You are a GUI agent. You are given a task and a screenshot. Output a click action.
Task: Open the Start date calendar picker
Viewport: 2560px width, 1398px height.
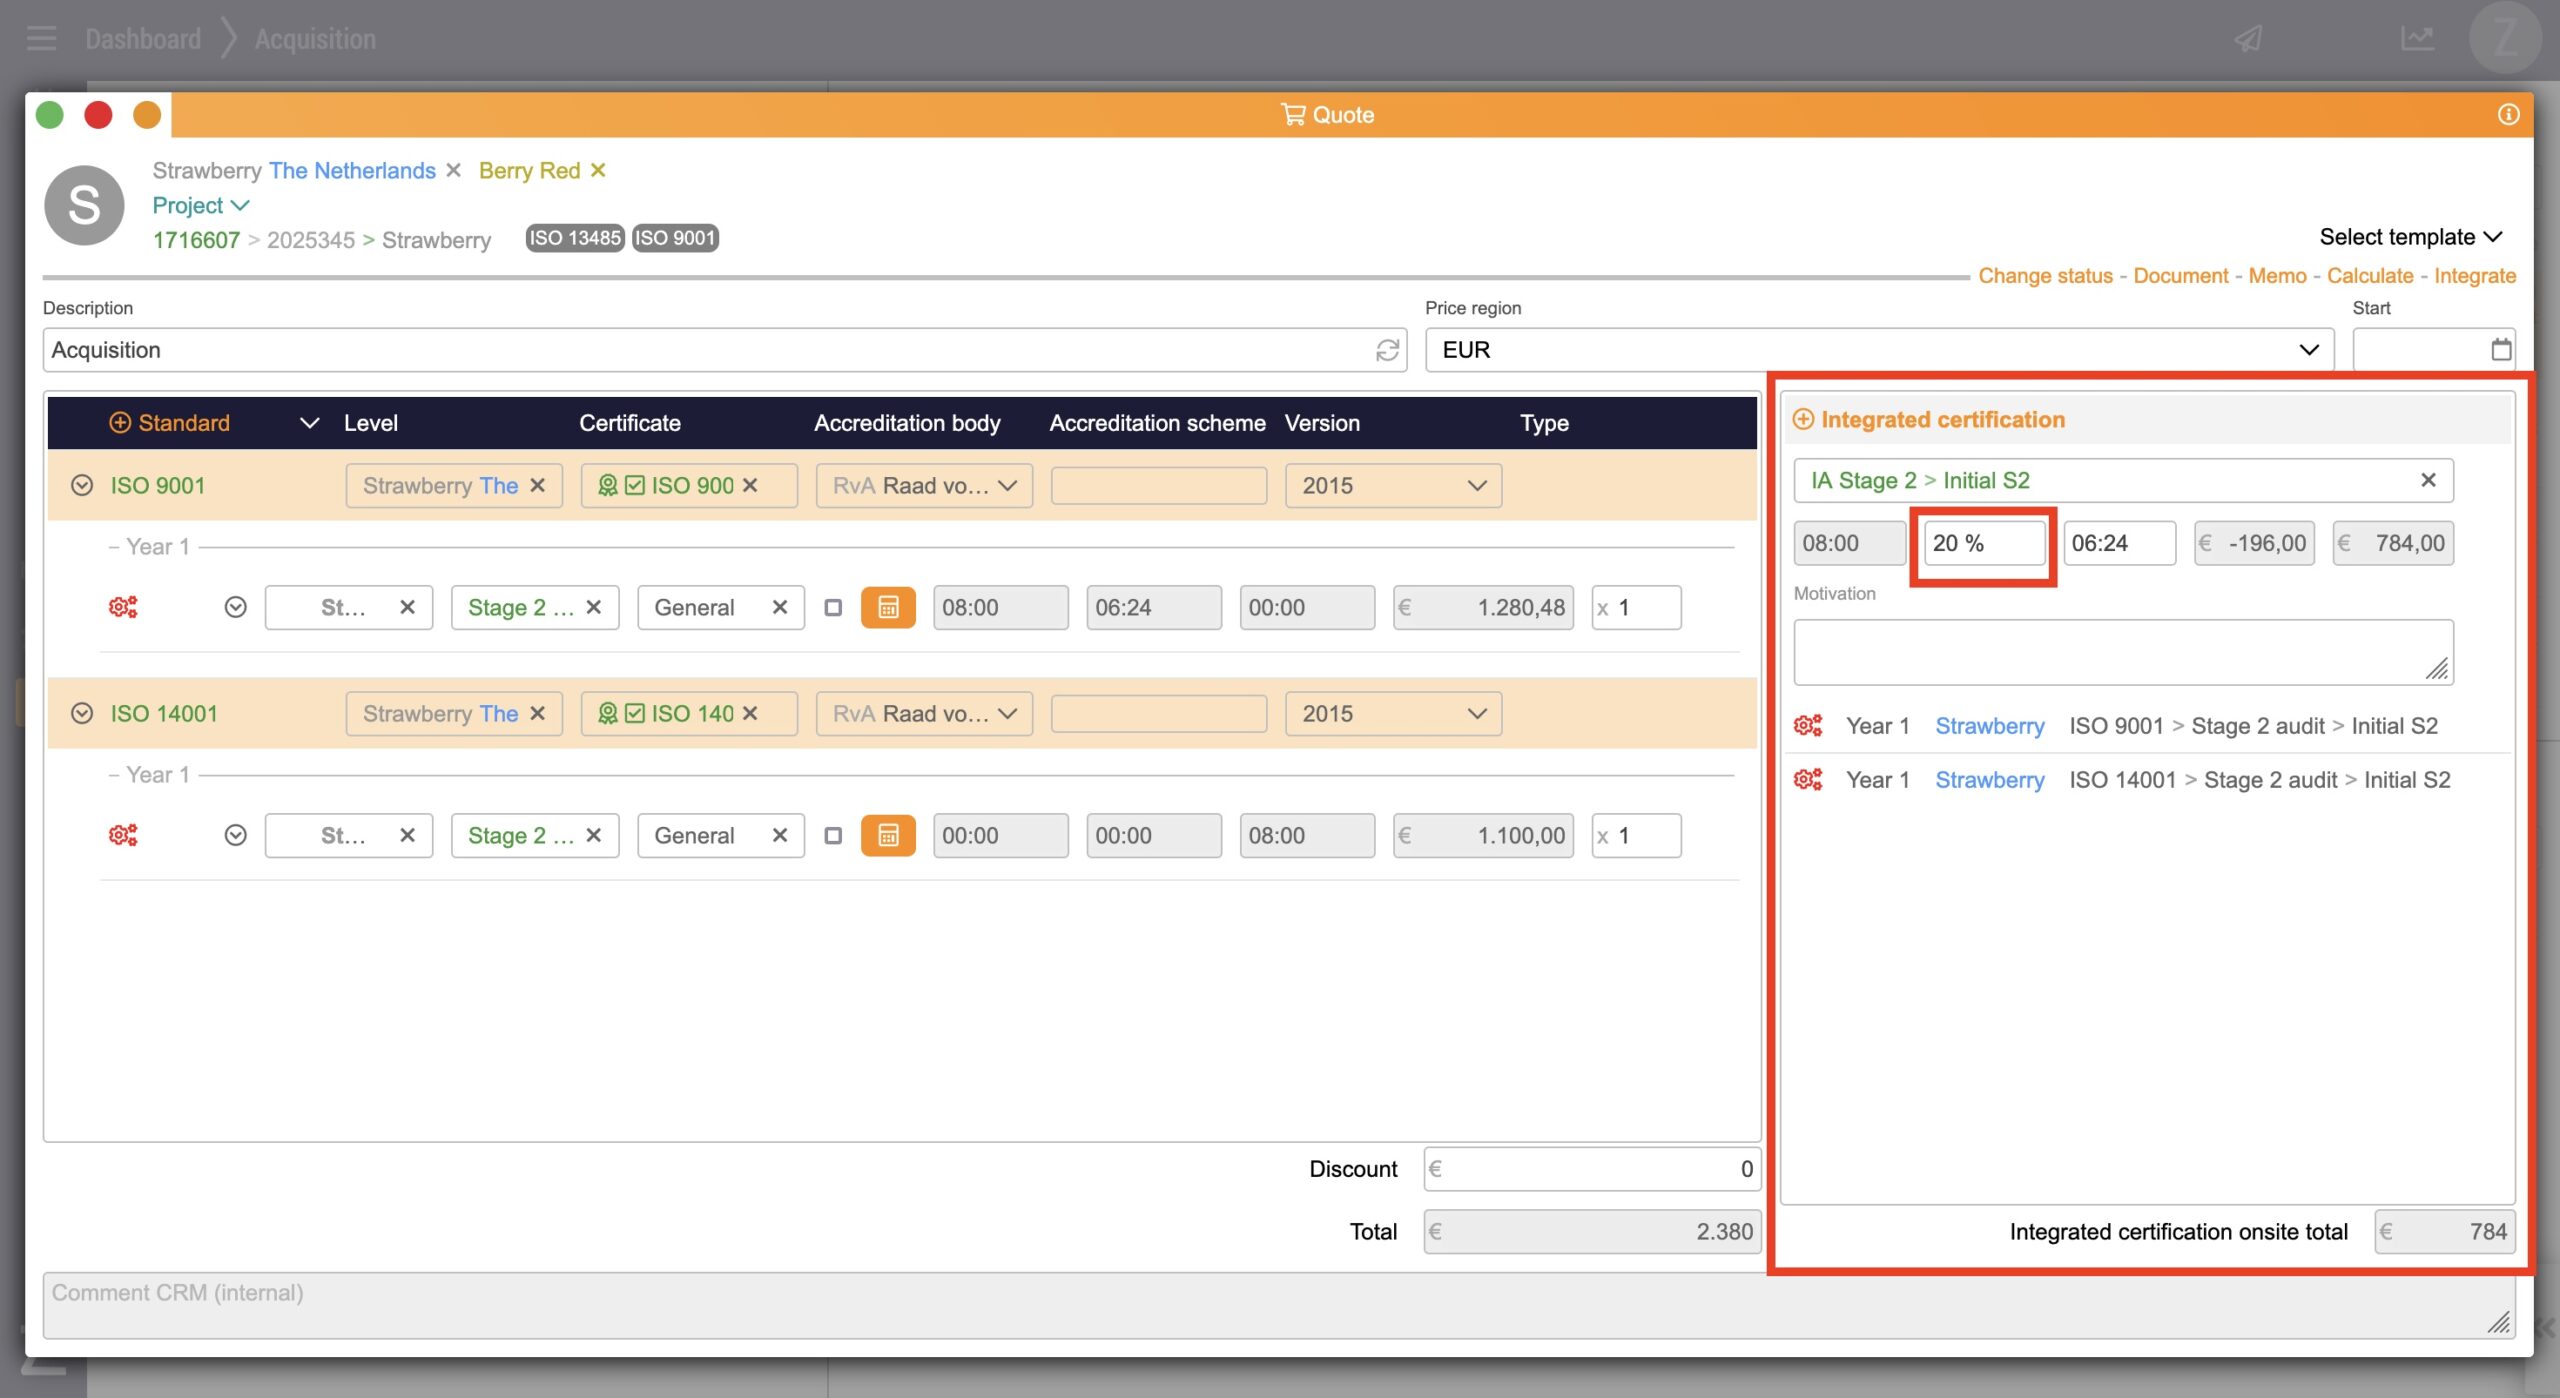click(x=2500, y=350)
